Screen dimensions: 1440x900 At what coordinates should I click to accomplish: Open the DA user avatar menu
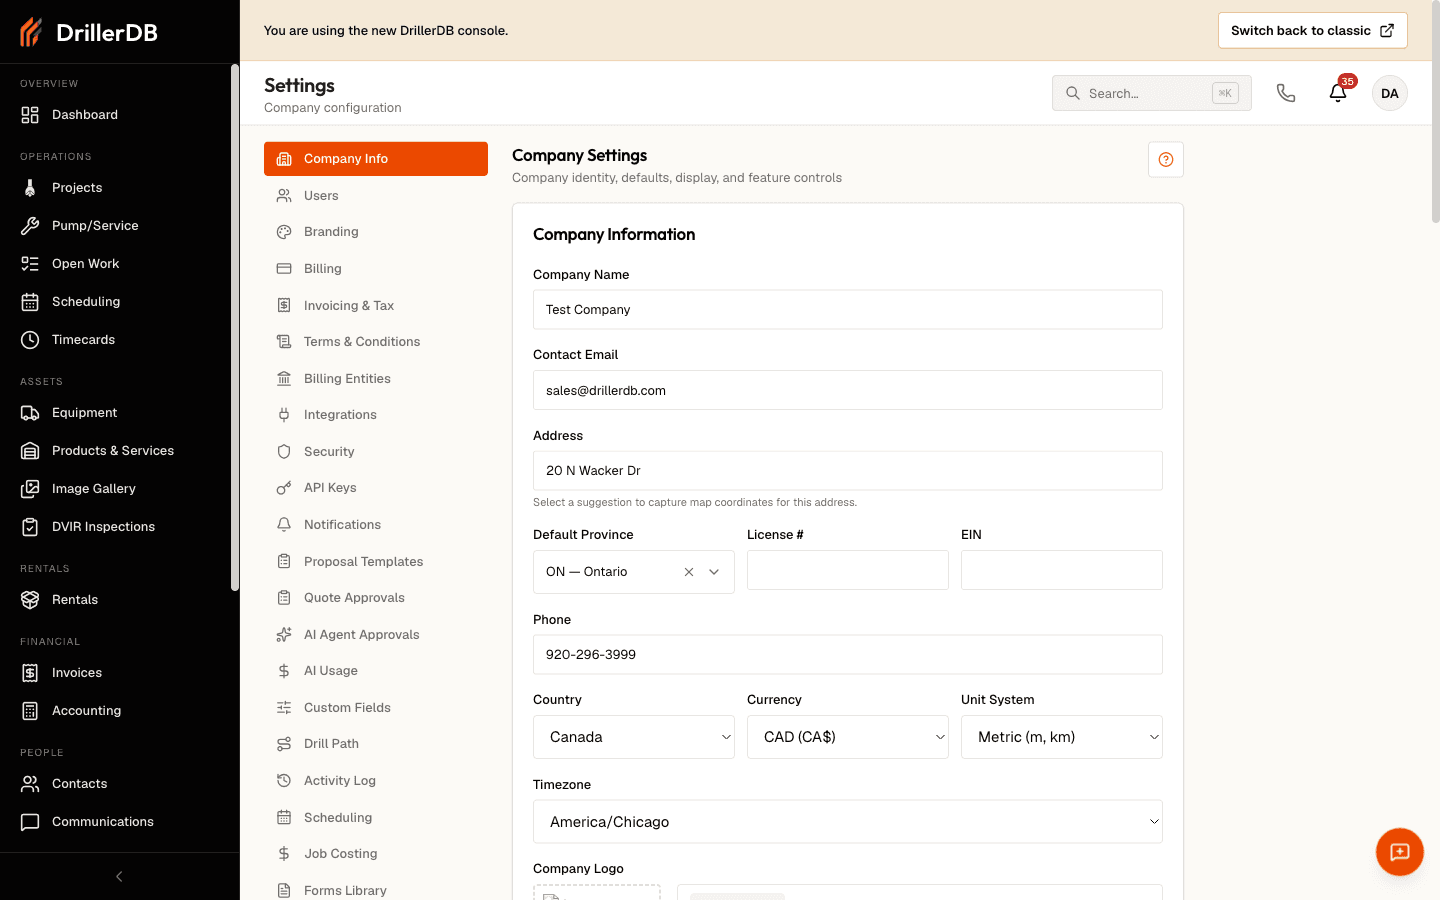click(1390, 93)
